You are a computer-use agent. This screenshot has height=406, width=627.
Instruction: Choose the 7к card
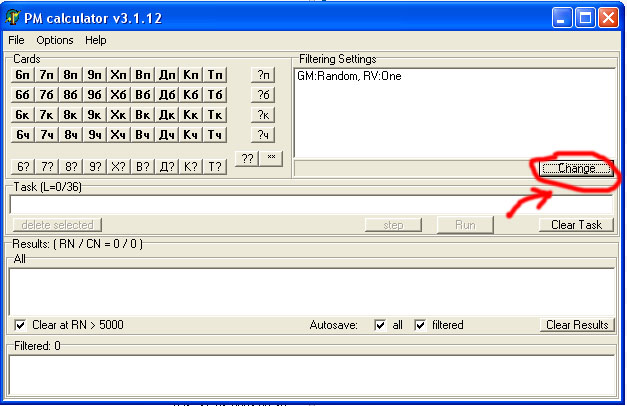[x=47, y=115]
